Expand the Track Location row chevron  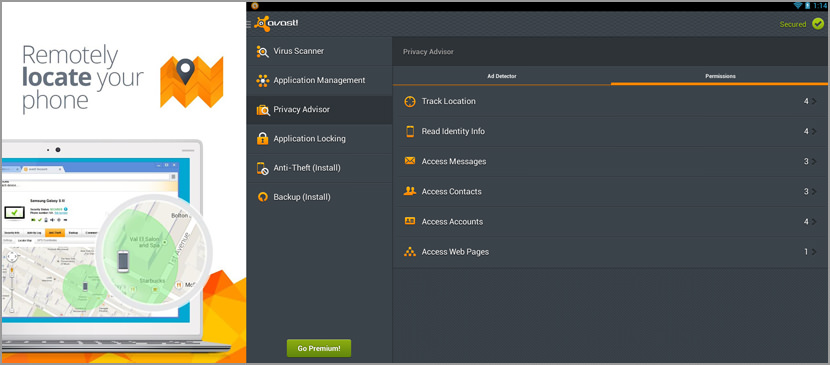(814, 102)
